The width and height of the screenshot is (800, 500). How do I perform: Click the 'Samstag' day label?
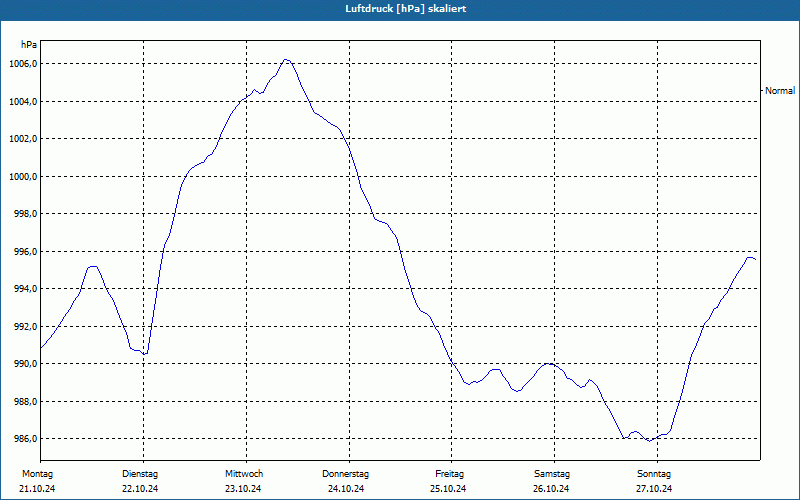tap(552, 474)
